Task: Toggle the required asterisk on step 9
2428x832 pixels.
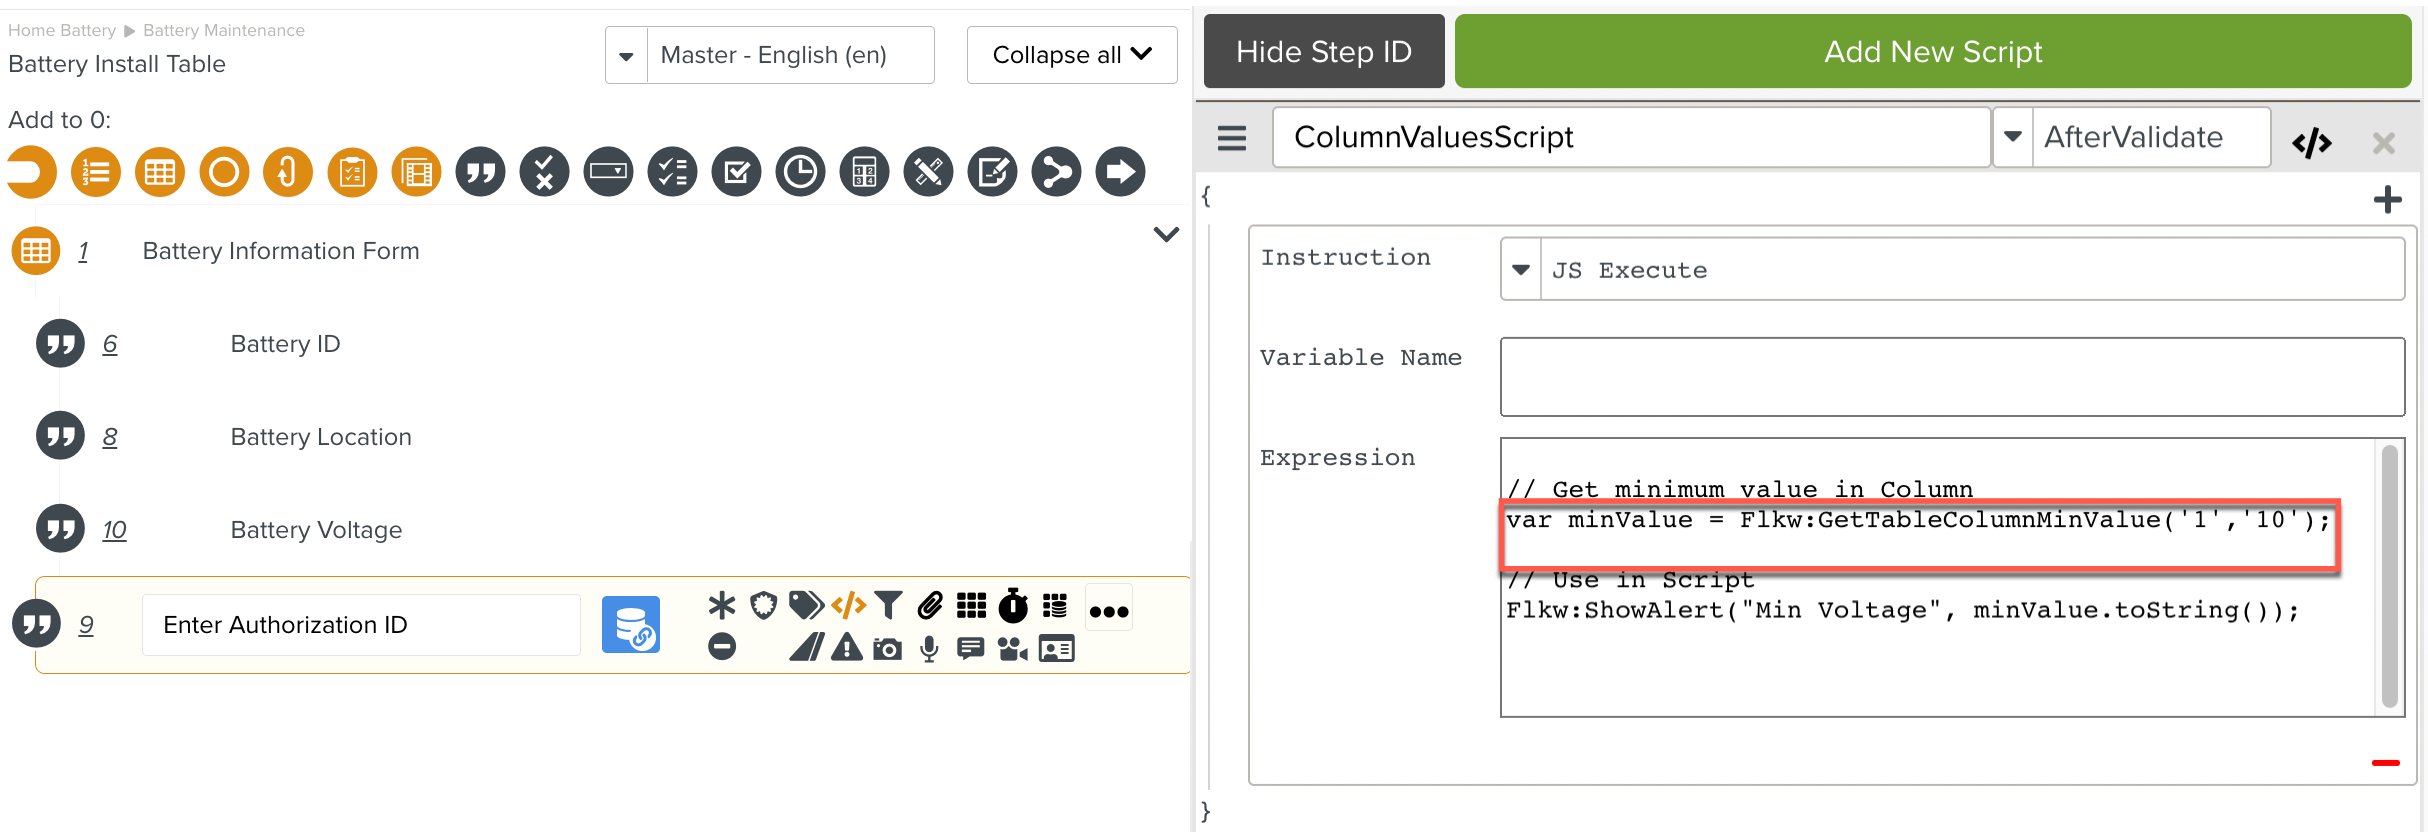Action: (x=721, y=605)
